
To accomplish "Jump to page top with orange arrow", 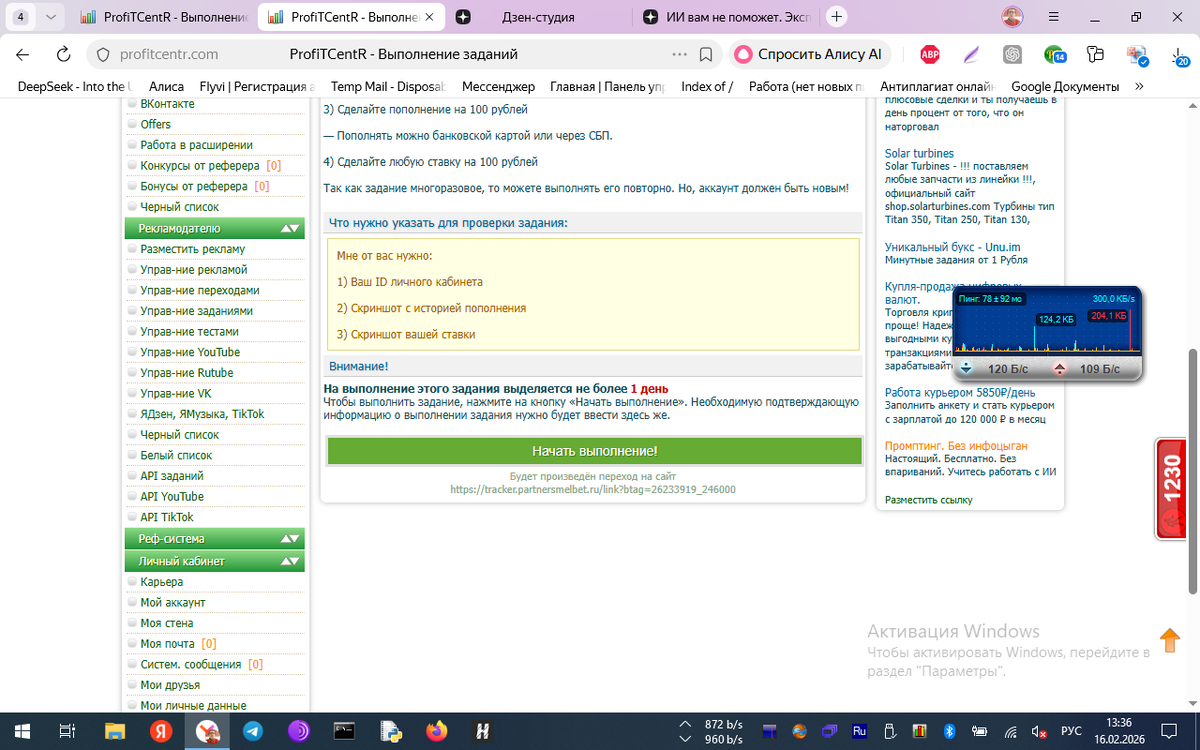I will point(1169,640).
